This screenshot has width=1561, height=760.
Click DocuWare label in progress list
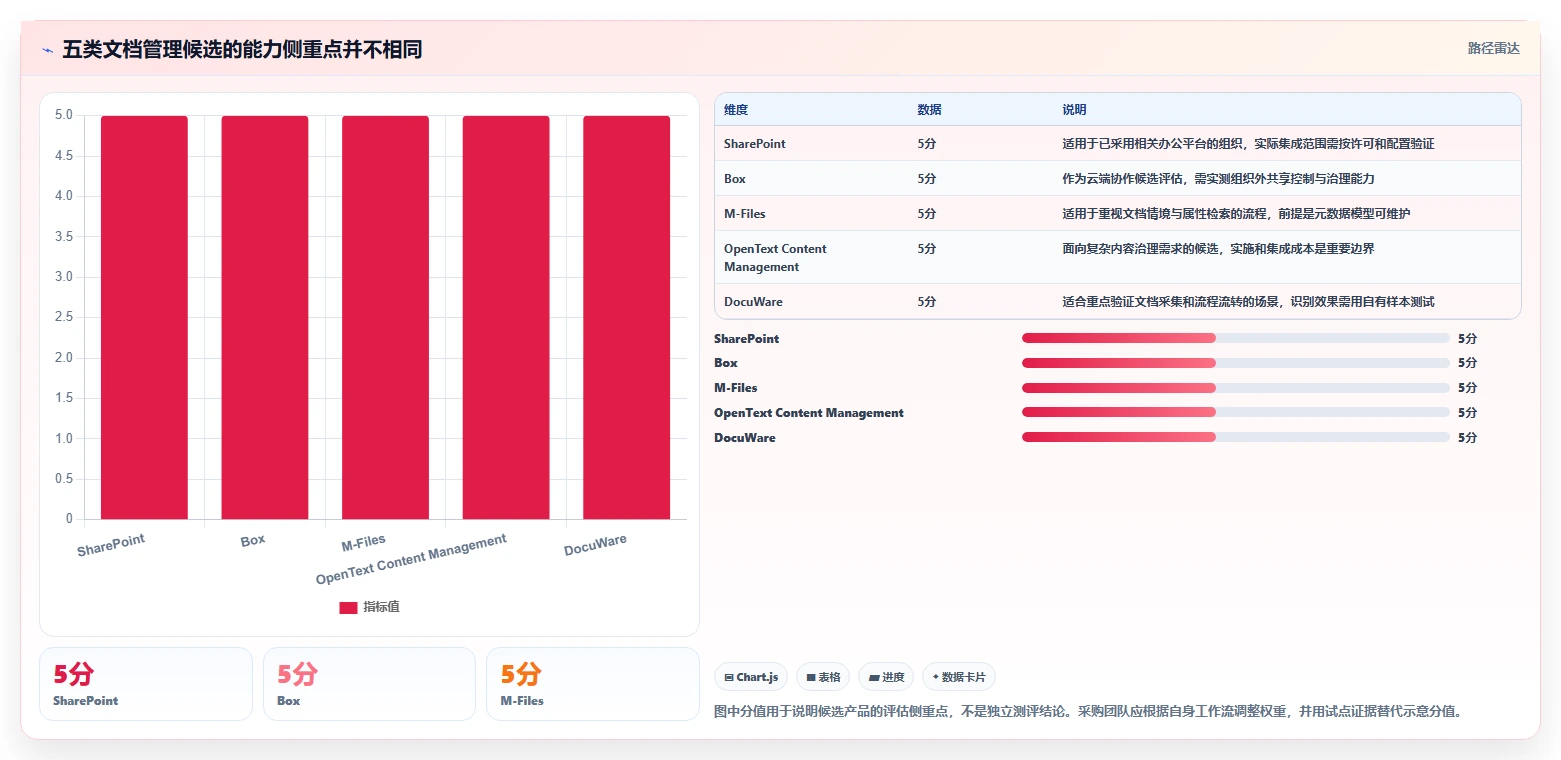[744, 438]
